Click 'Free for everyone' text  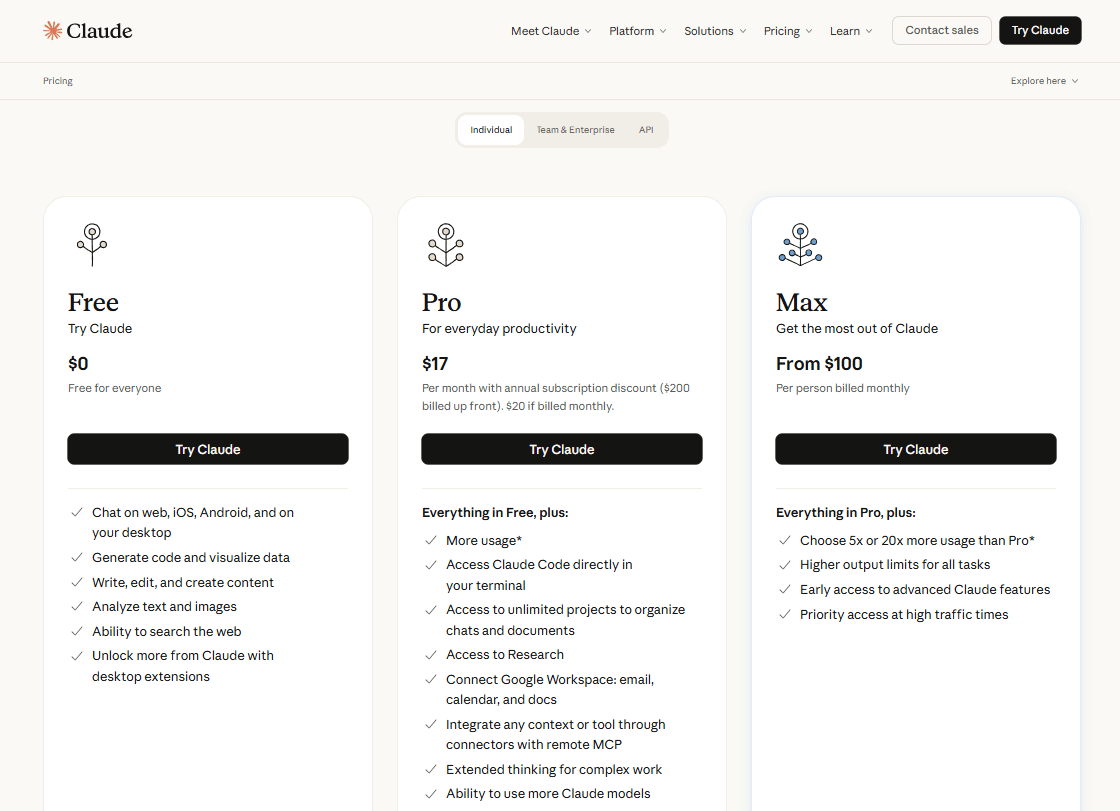114,388
